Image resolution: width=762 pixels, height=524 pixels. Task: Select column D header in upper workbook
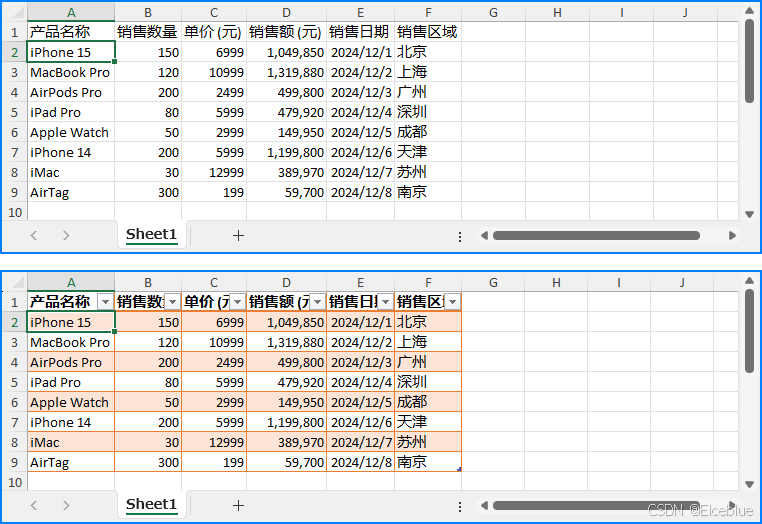(286, 13)
